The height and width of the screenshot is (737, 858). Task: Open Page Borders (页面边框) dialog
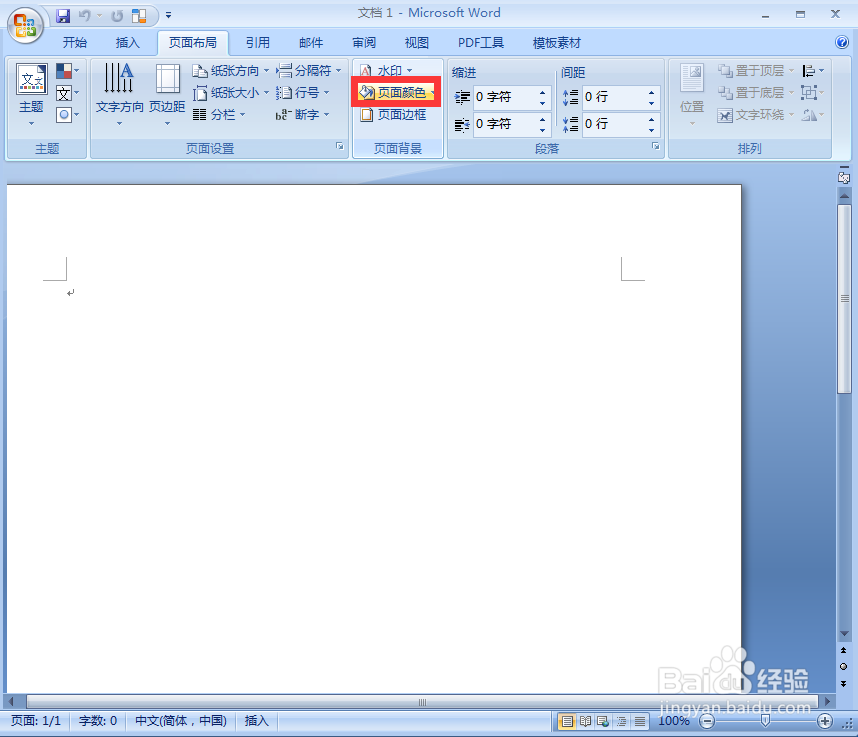click(393, 114)
